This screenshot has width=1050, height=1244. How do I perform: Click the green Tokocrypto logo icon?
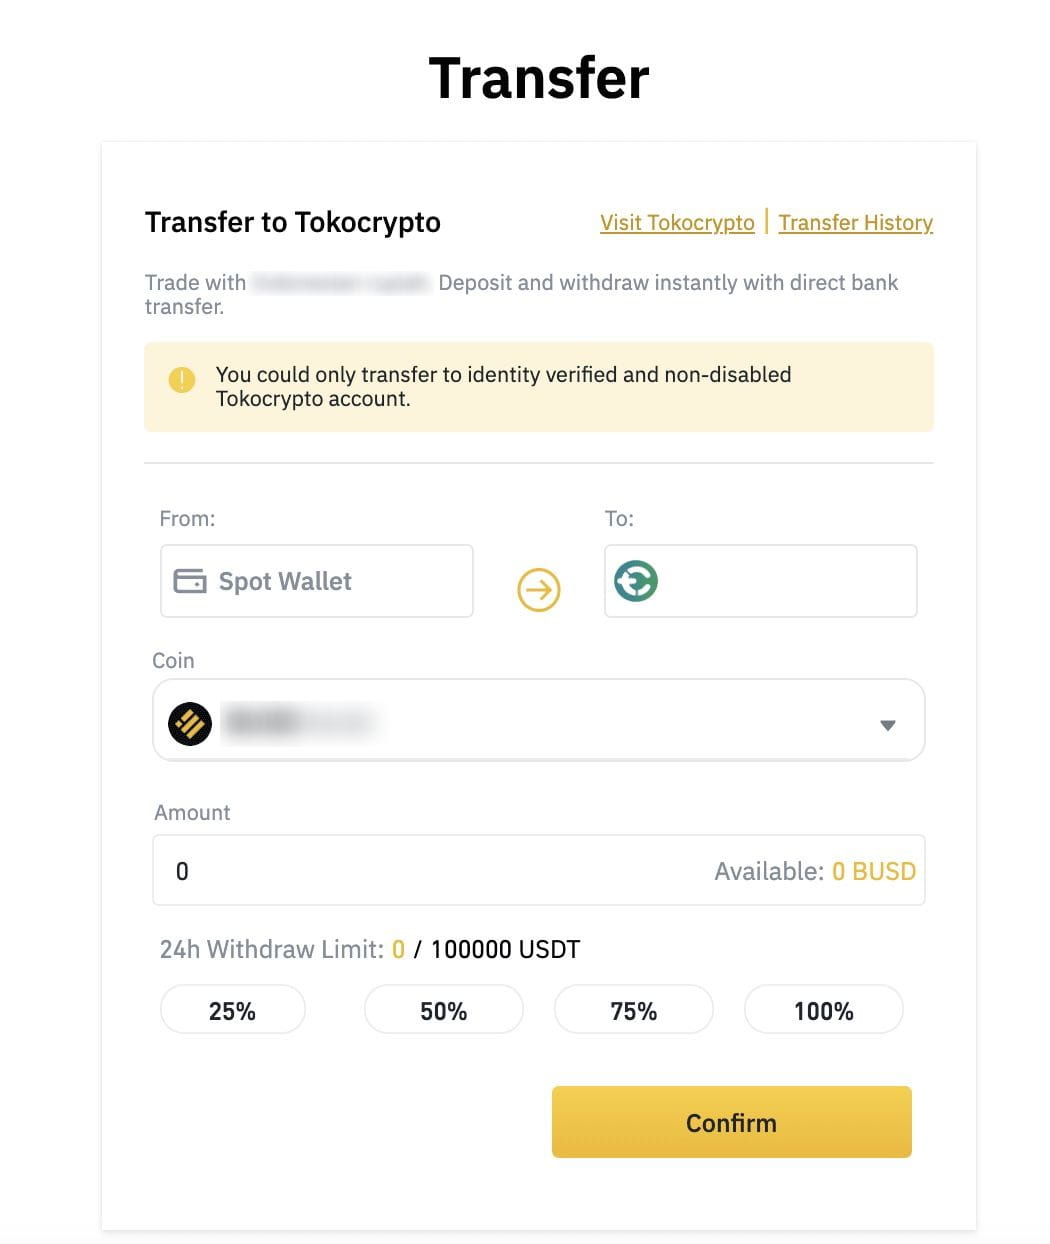pyautogui.click(x=636, y=581)
